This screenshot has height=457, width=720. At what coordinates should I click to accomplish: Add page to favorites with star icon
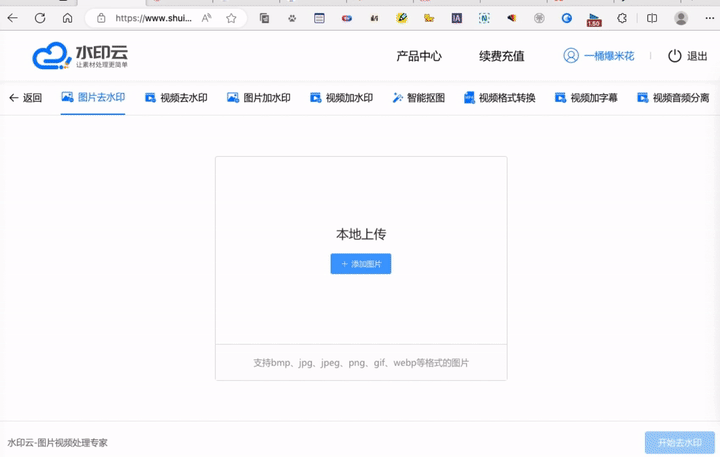click(231, 18)
